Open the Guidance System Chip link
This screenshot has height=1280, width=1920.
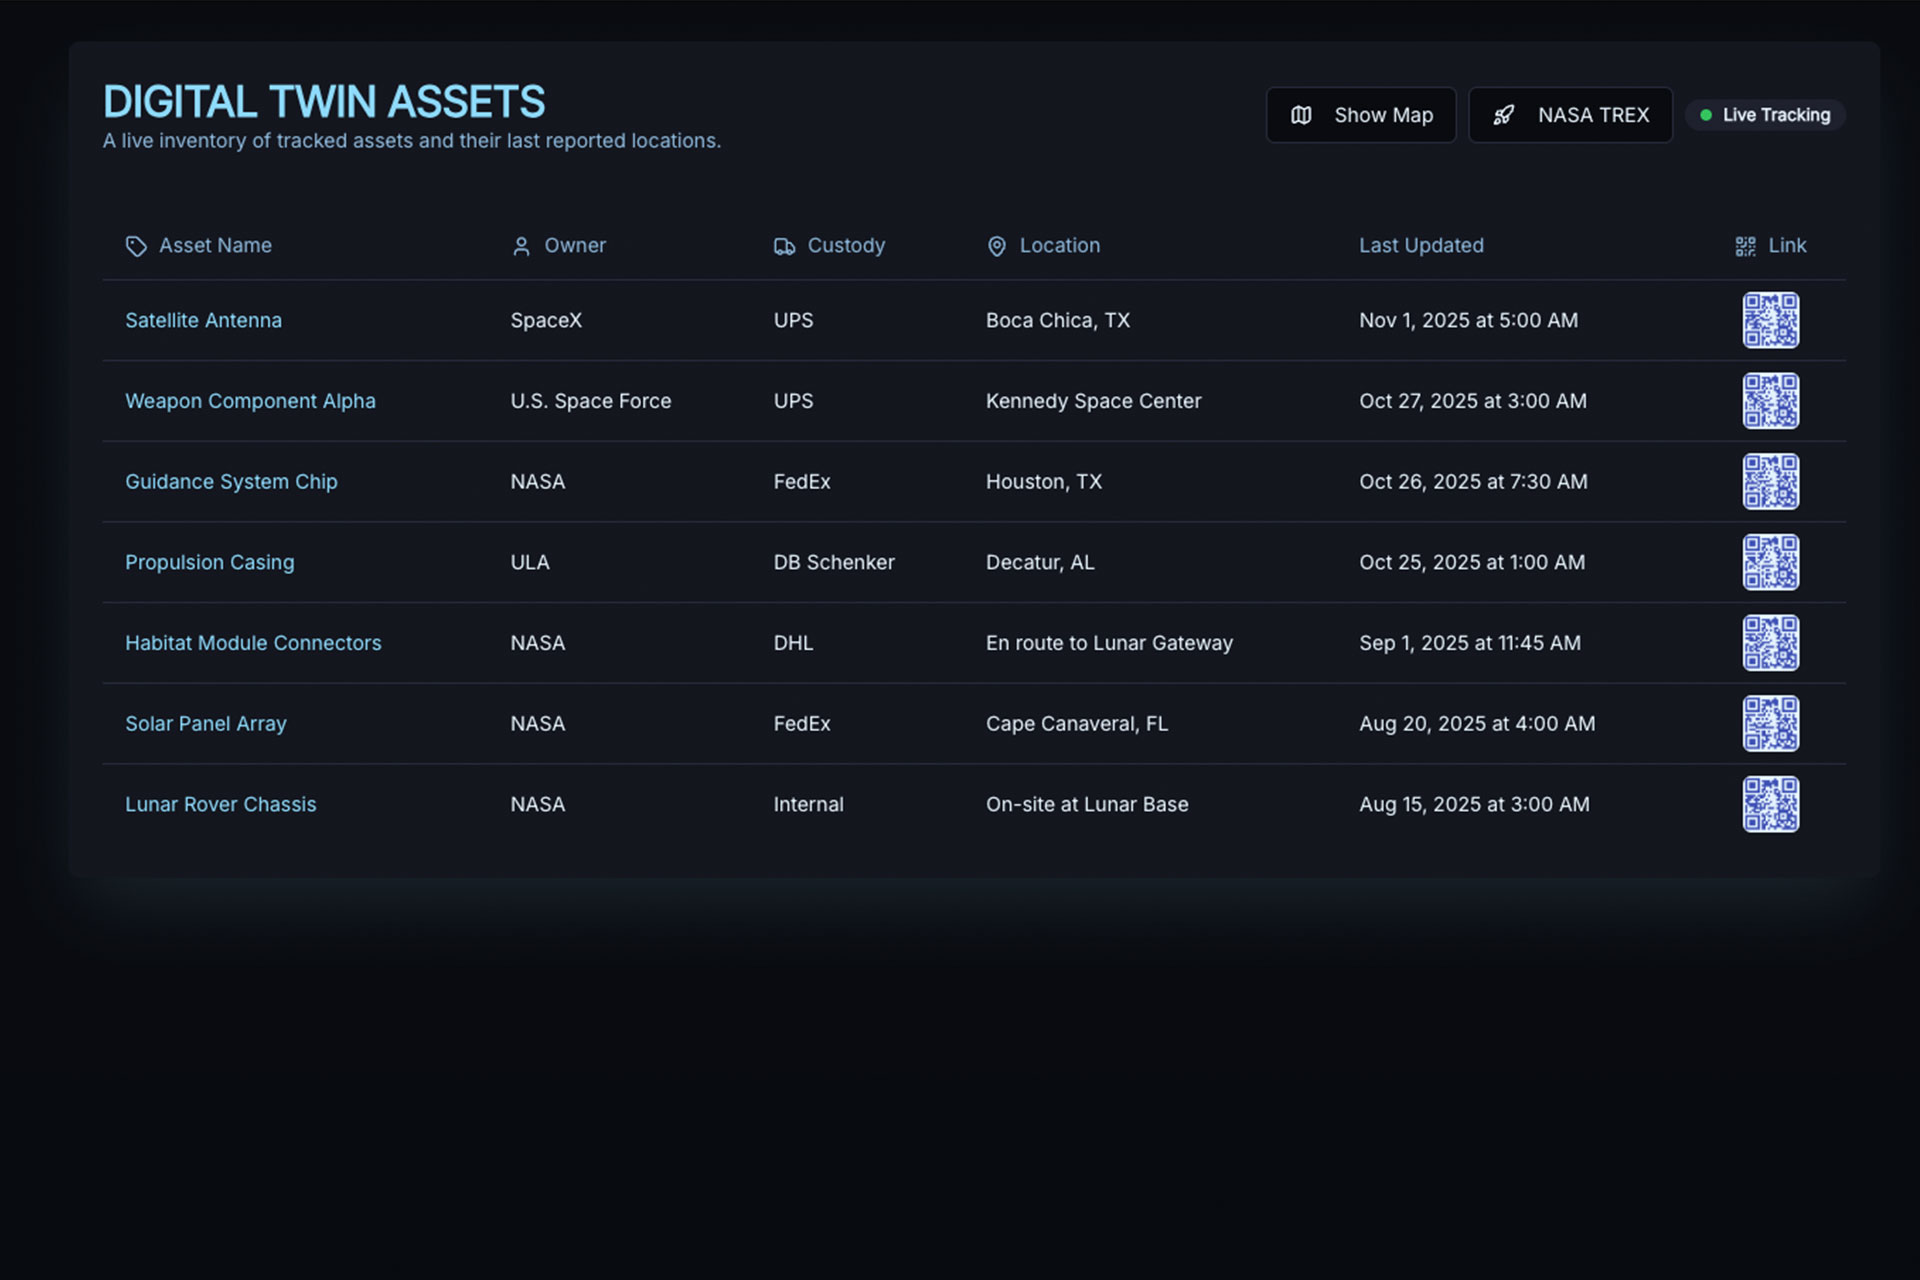click(x=231, y=481)
